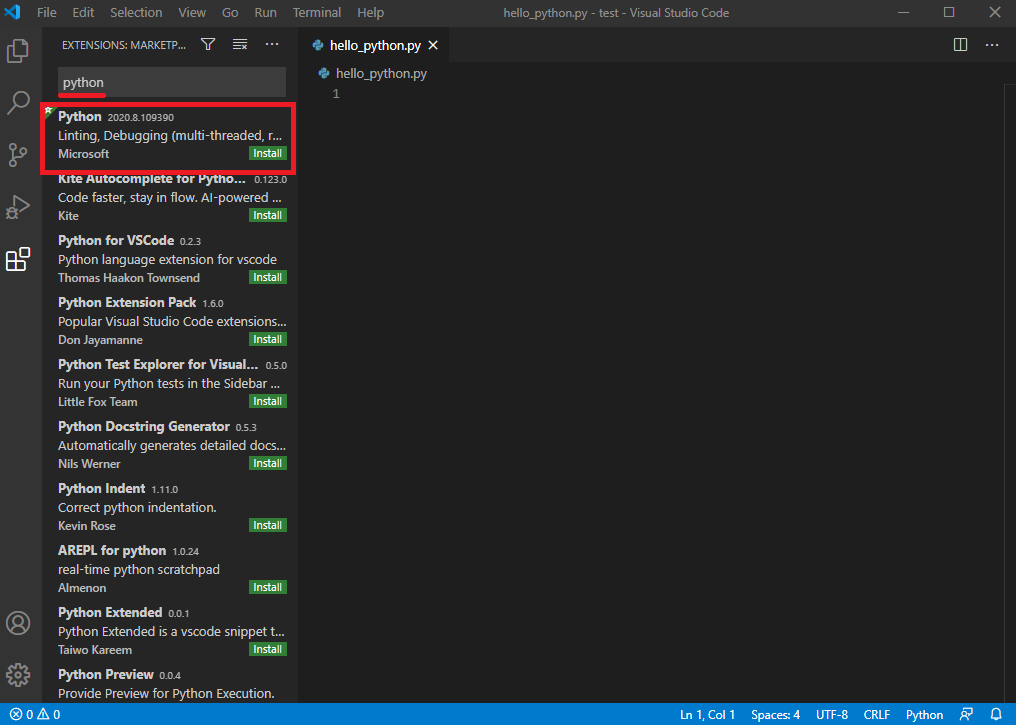Open the View menu
Viewport: 1016px width, 725px height.
point(192,12)
